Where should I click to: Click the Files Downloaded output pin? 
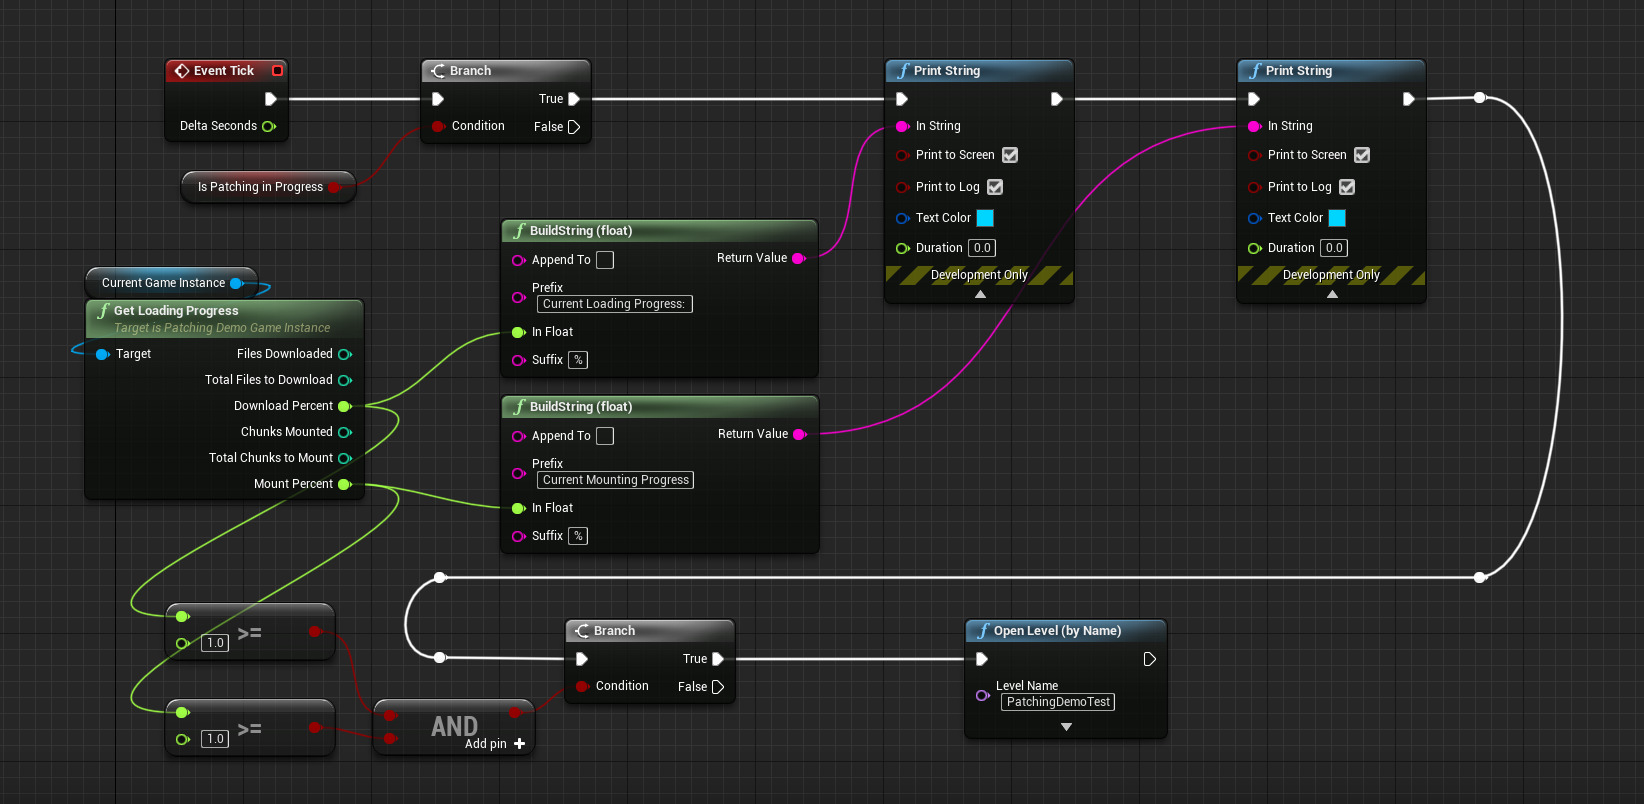point(344,354)
